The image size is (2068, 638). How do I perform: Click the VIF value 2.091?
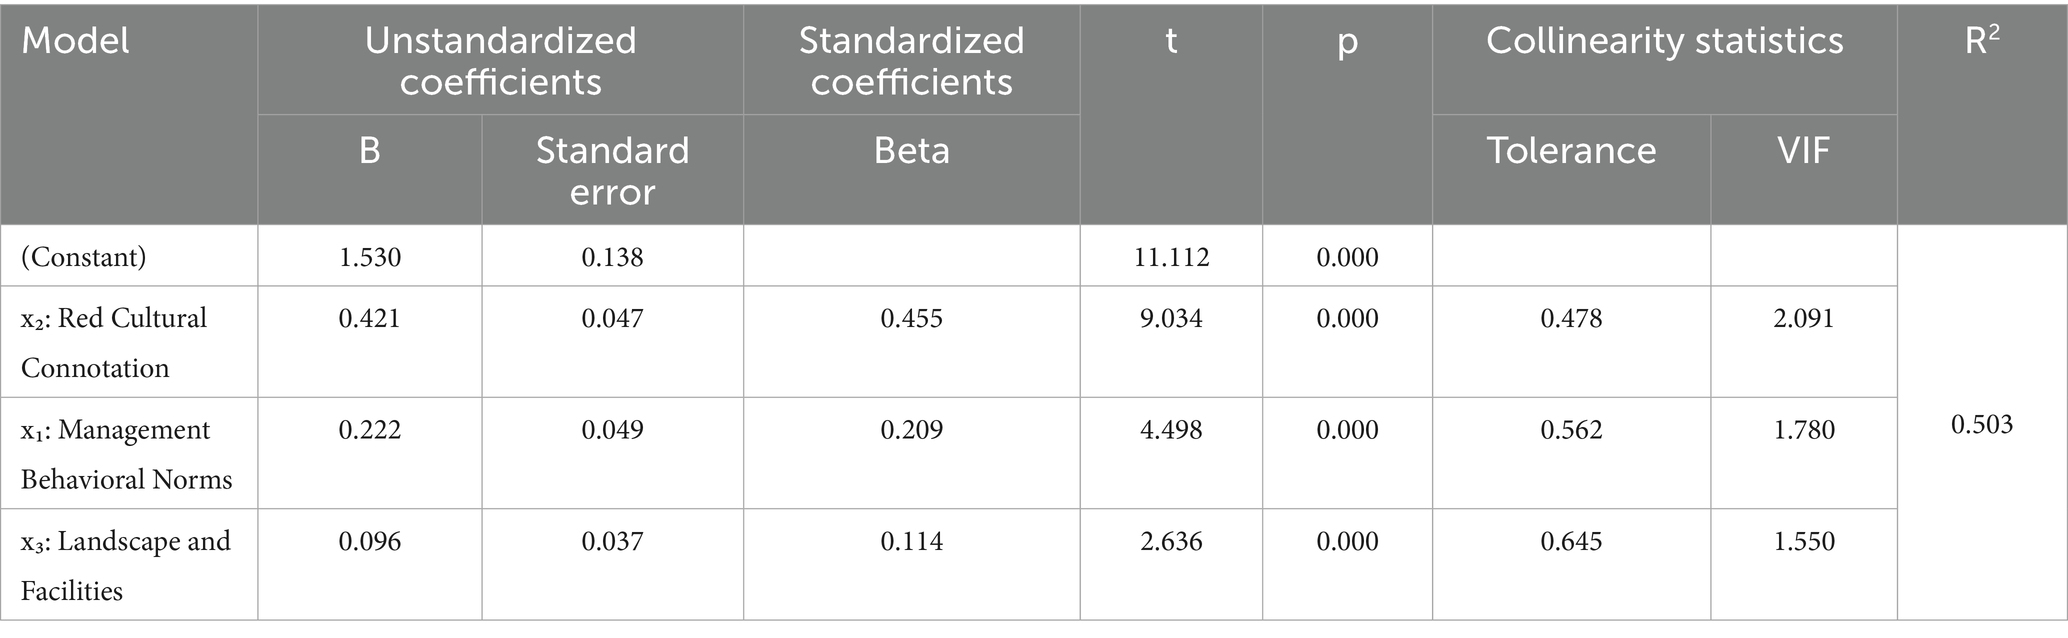tap(1803, 318)
